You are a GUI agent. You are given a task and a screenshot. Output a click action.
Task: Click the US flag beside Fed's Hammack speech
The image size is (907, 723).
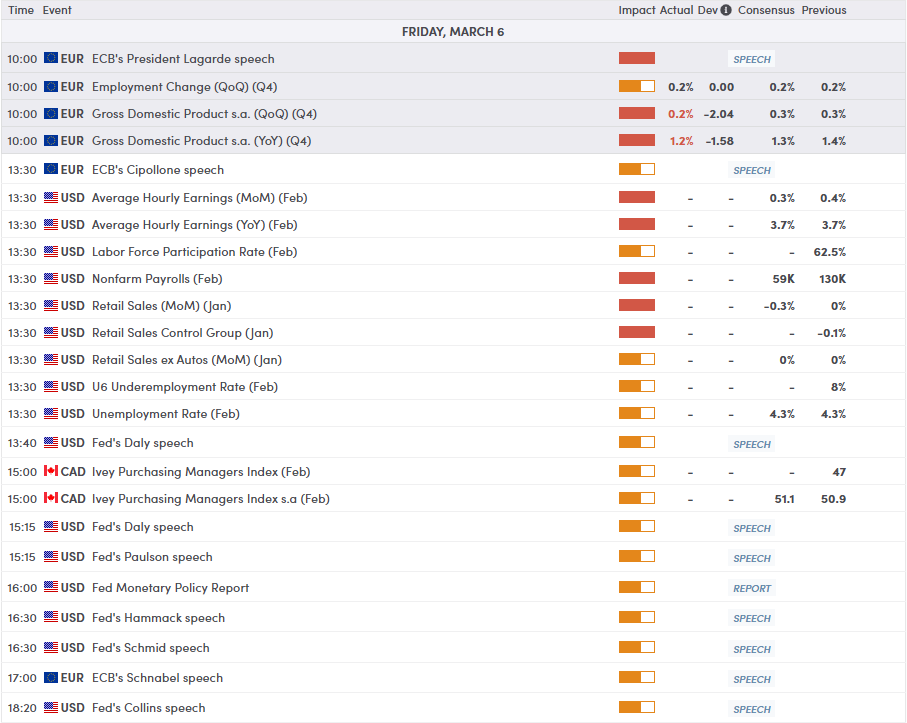click(51, 617)
